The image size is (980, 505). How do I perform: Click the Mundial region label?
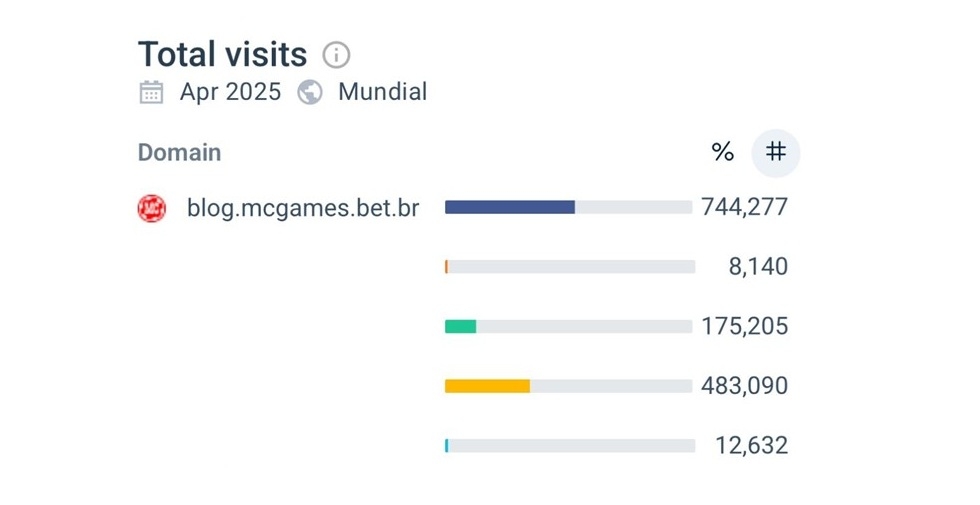tap(382, 92)
